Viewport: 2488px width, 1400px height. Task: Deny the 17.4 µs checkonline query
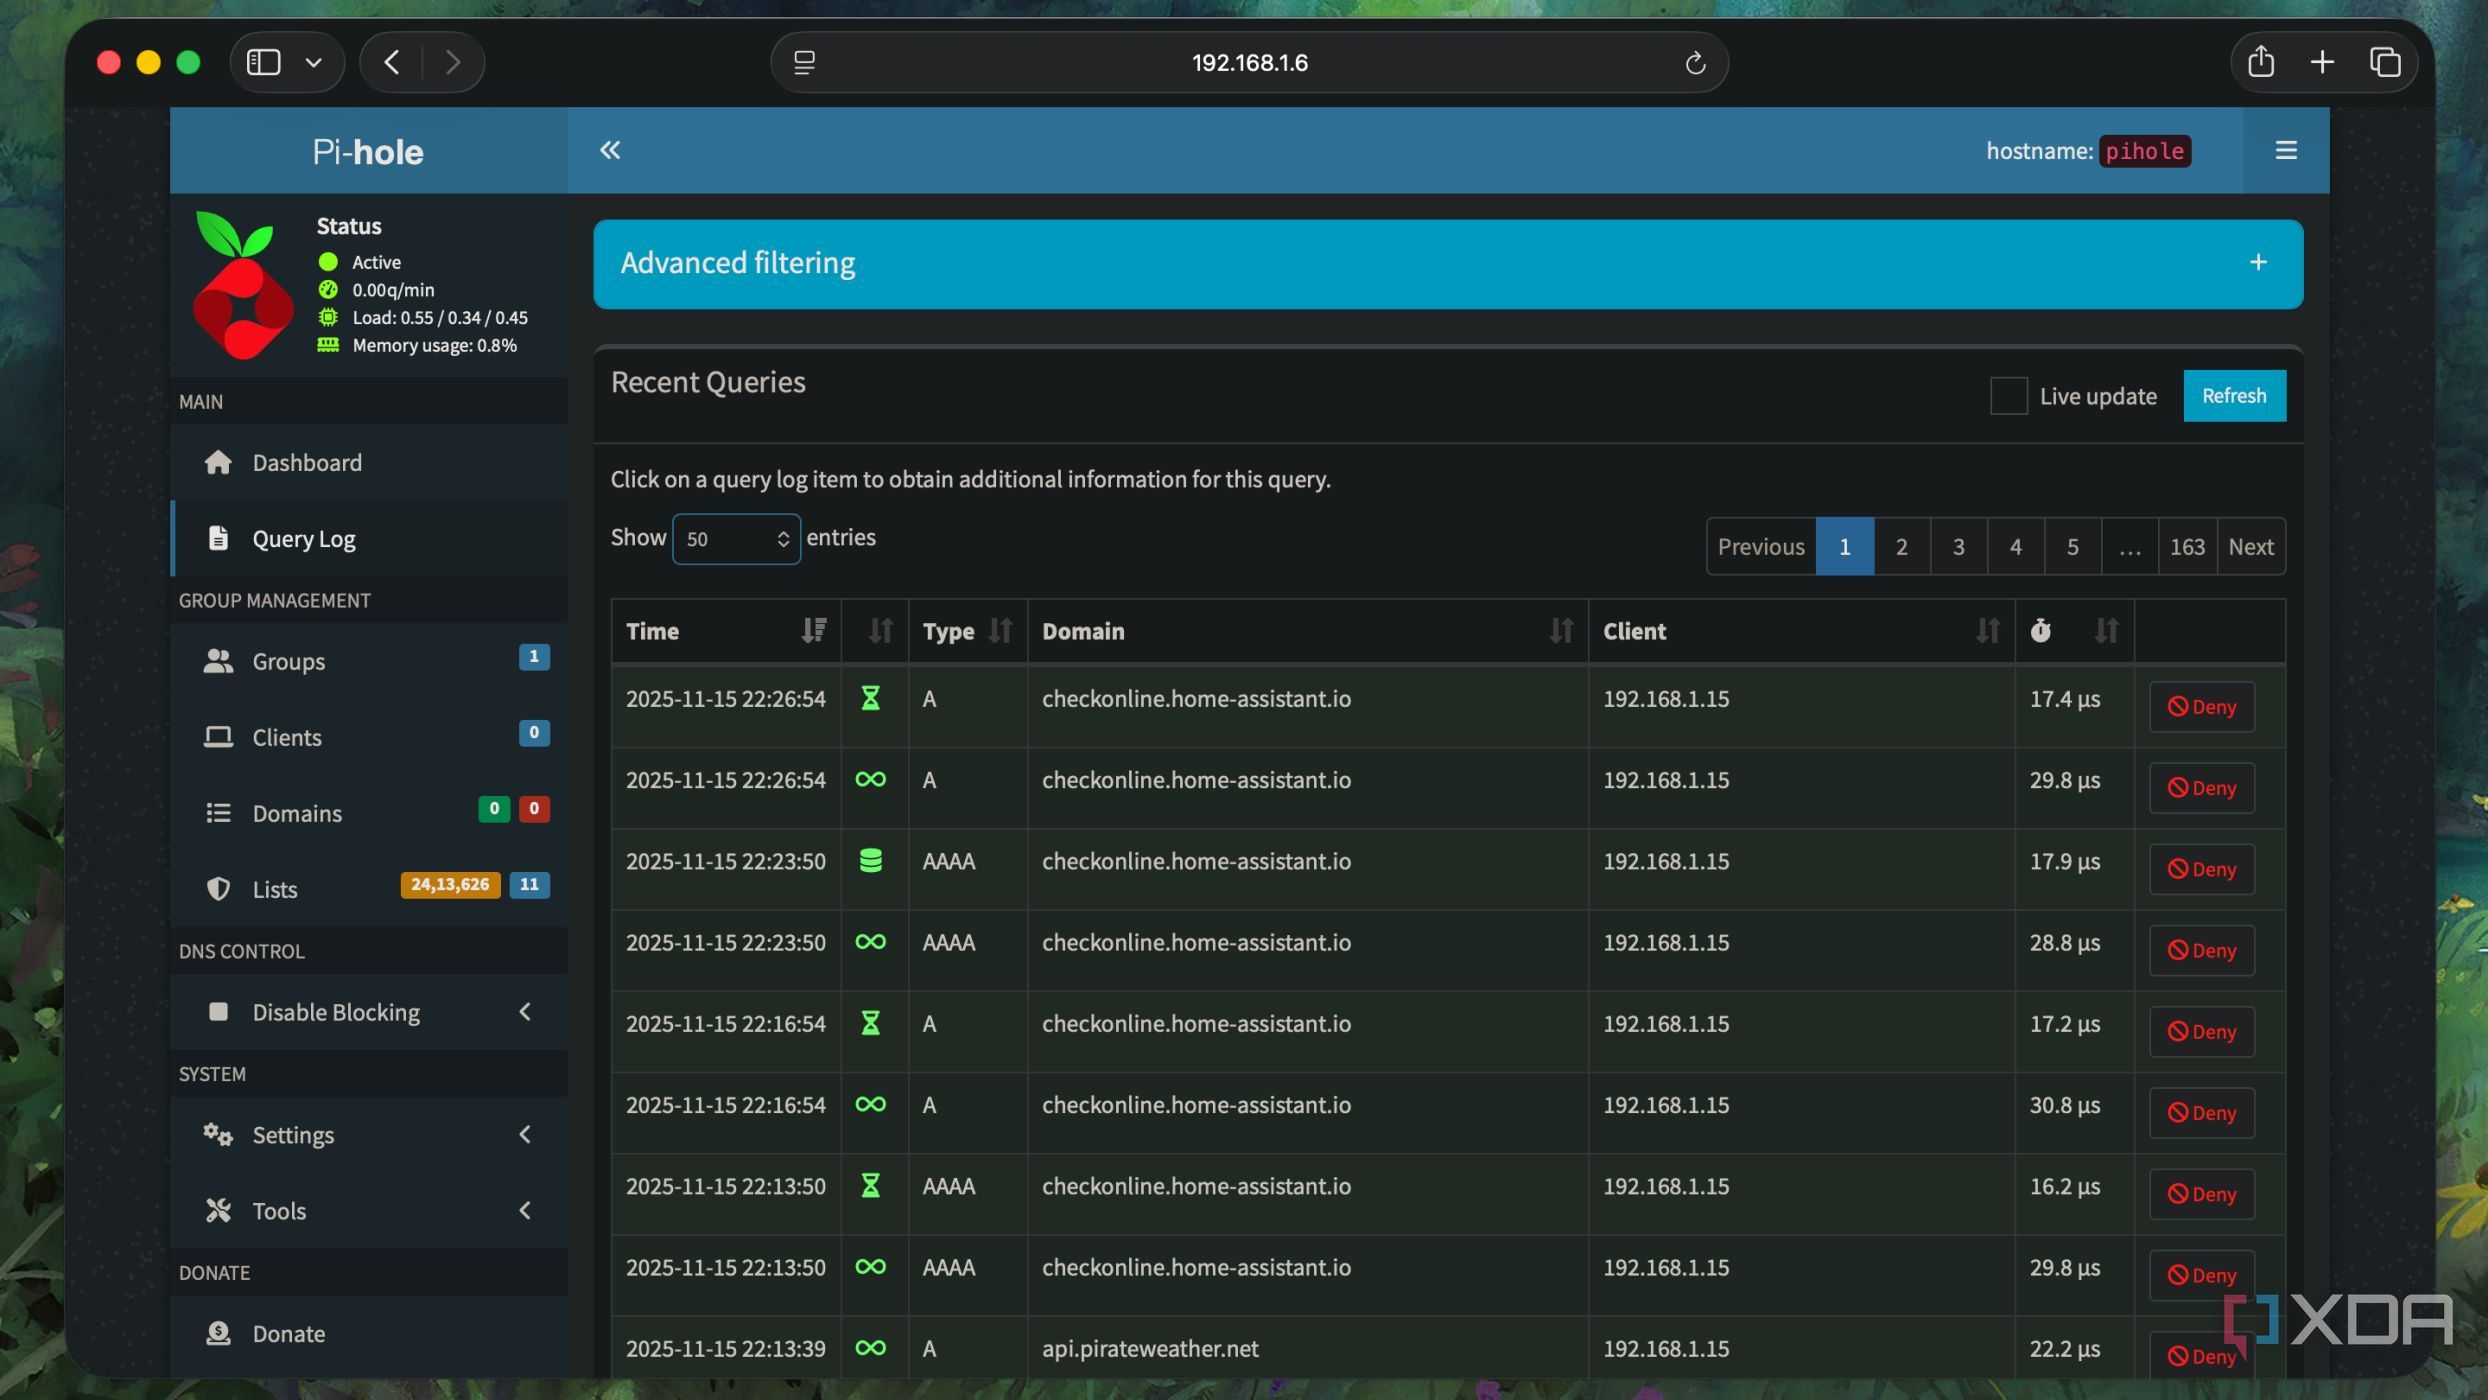[2201, 707]
